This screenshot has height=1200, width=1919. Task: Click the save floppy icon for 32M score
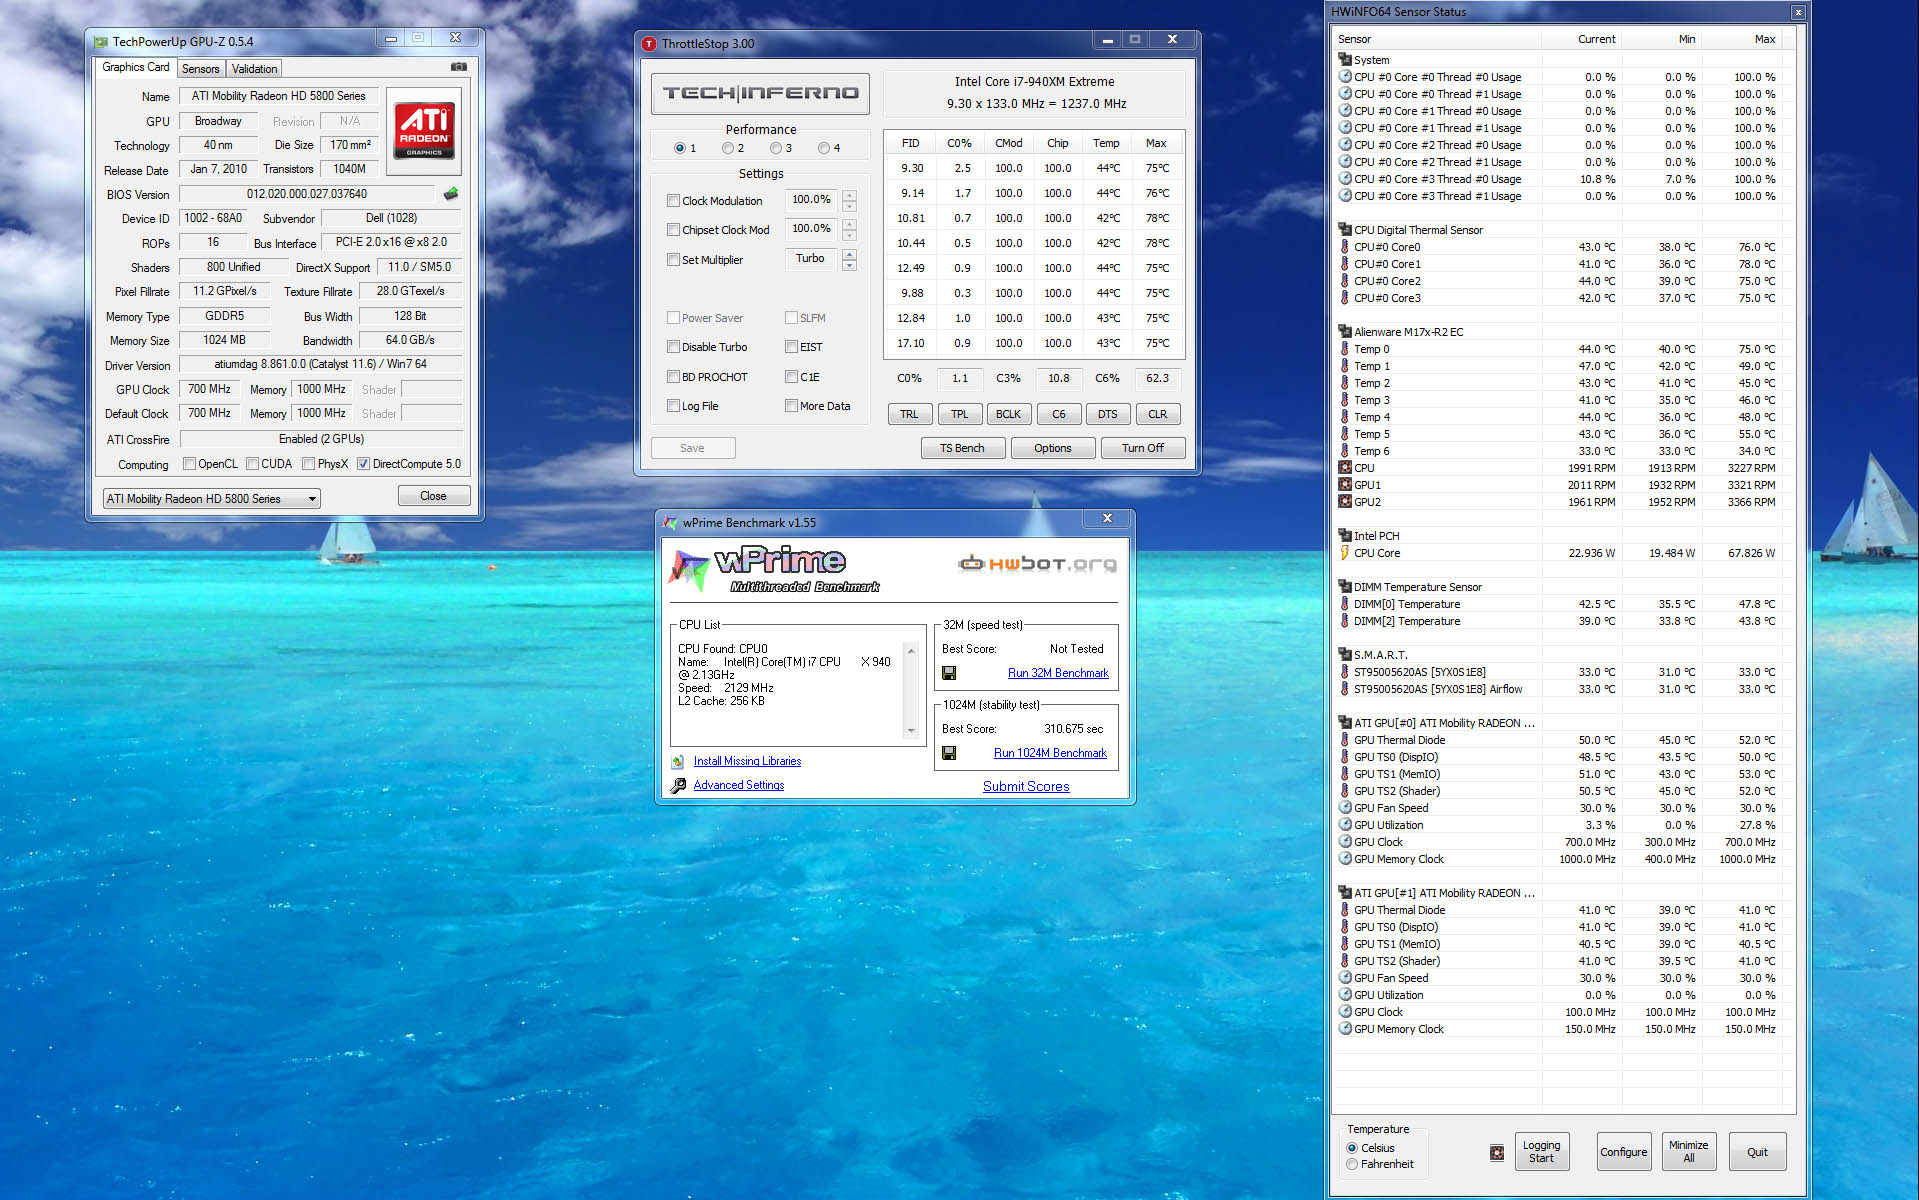pos(949,673)
